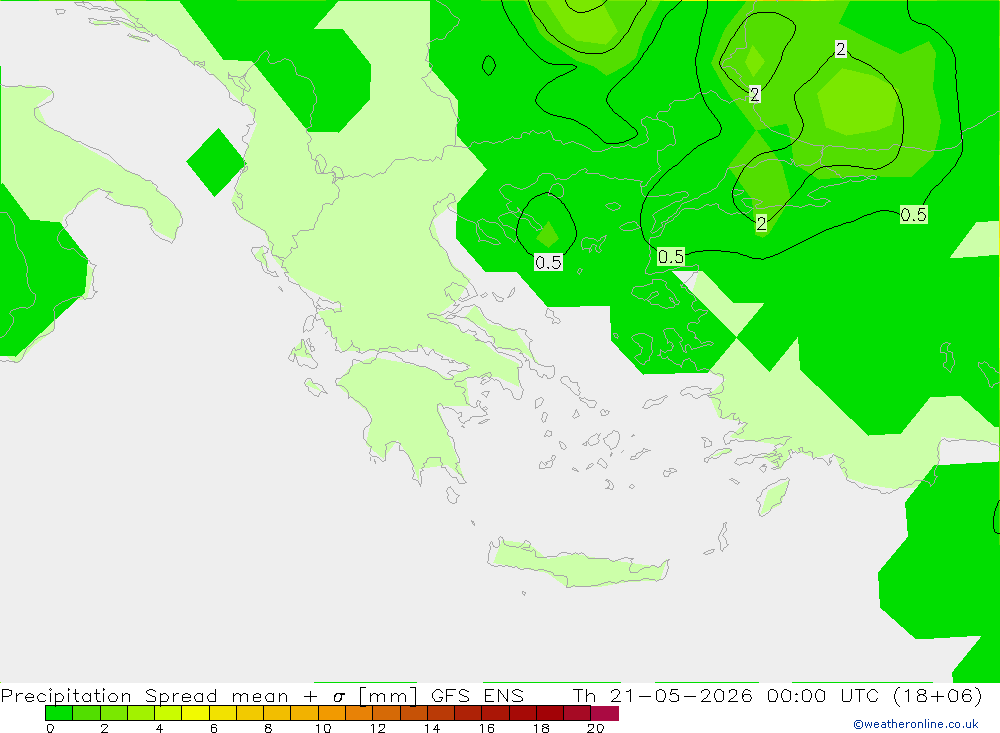Click the contour label '2' nearest the top edge
The image size is (1000, 733).
pos(841,49)
